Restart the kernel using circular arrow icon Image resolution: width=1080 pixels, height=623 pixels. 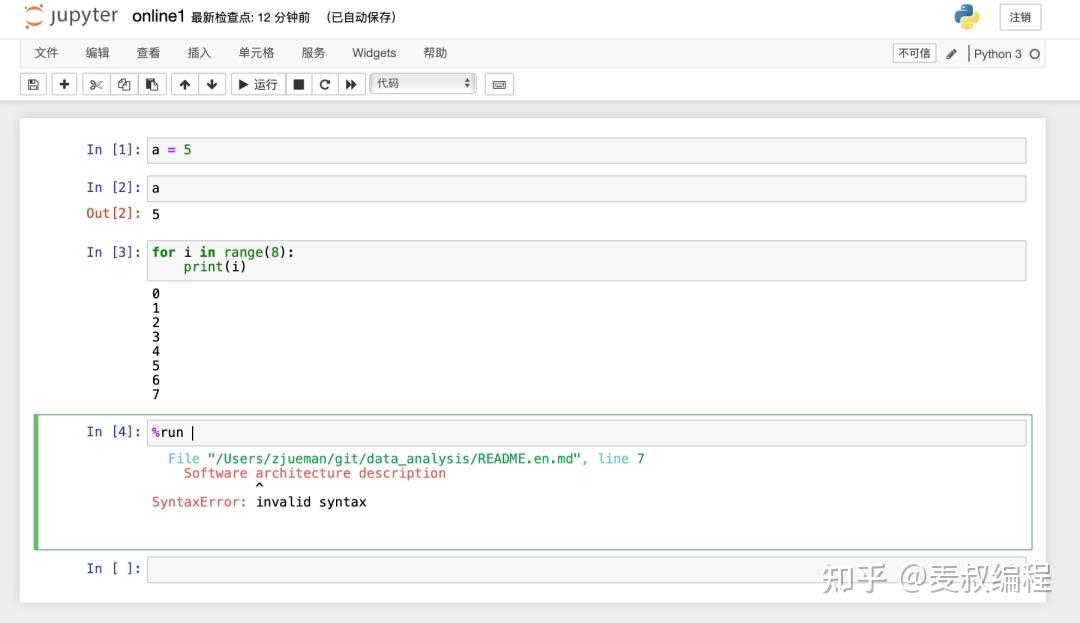click(x=324, y=84)
